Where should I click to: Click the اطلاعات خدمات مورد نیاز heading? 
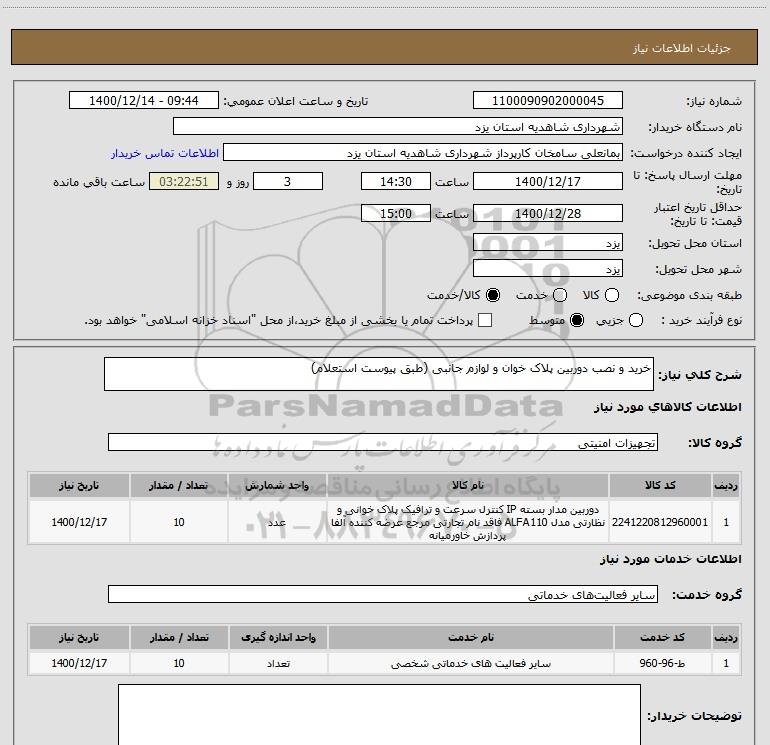pyautogui.click(x=670, y=559)
